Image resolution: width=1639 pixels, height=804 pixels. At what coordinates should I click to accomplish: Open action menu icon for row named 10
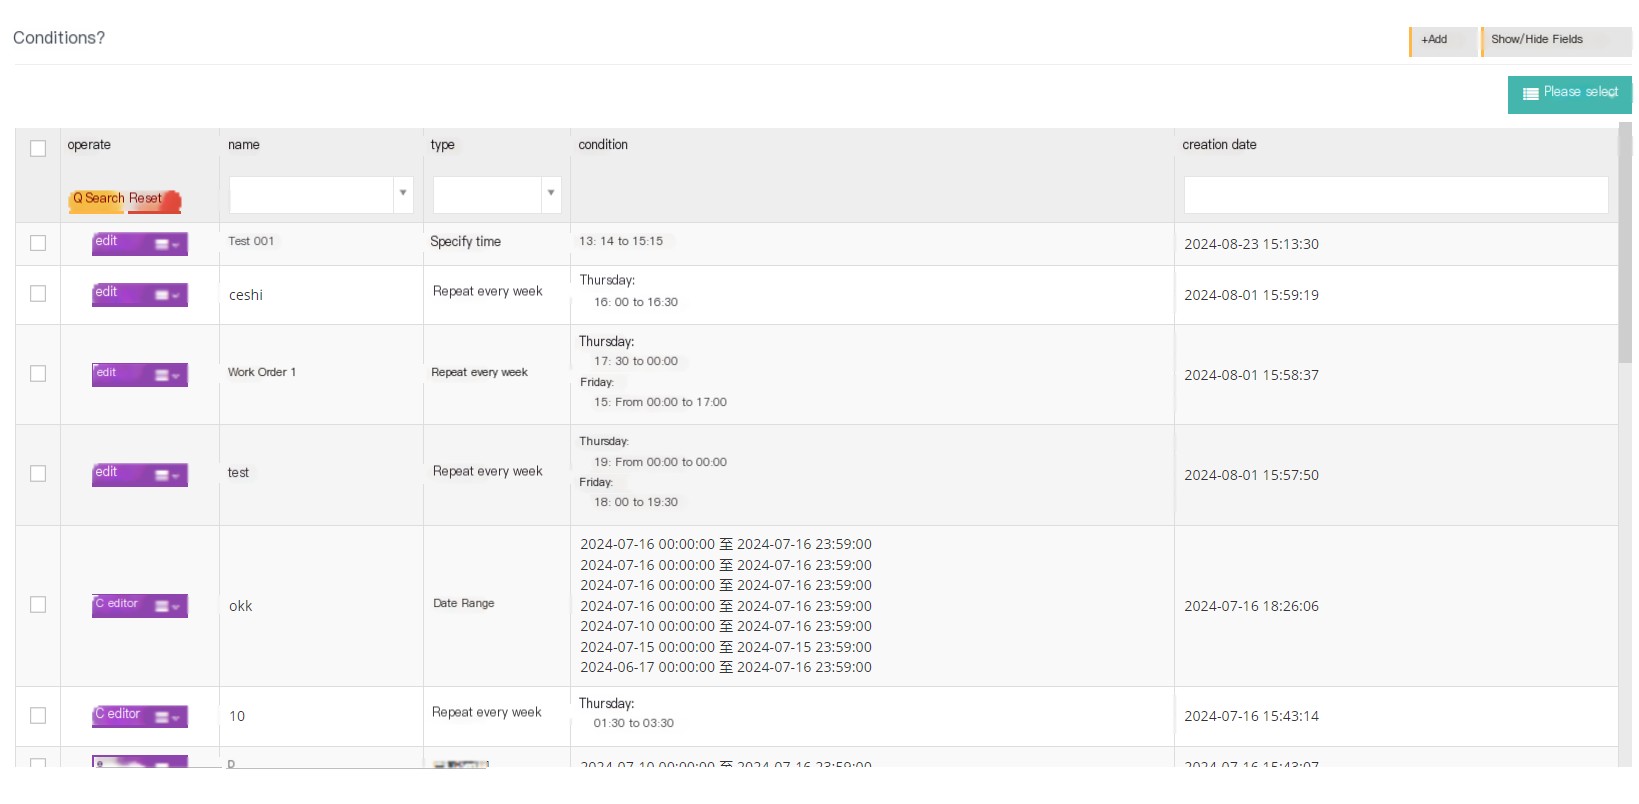166,717
